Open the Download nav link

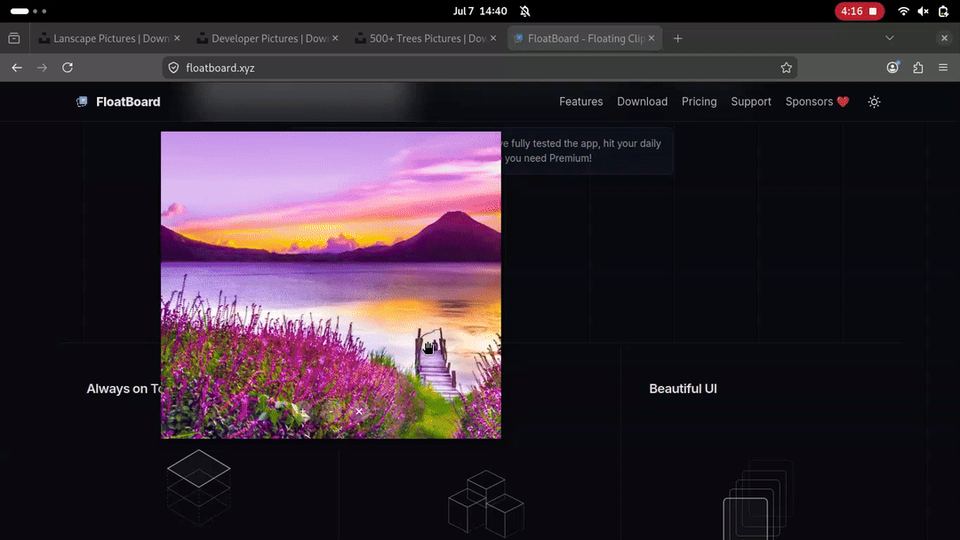(x=642, y=102)
